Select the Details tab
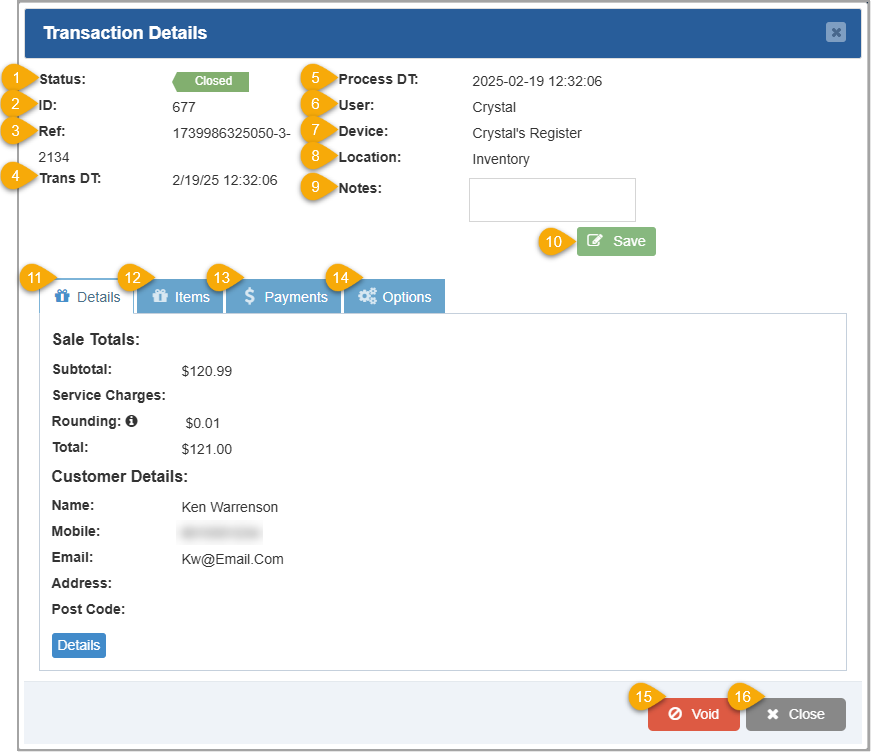The image size is (872, 753). tap(87, 296)
